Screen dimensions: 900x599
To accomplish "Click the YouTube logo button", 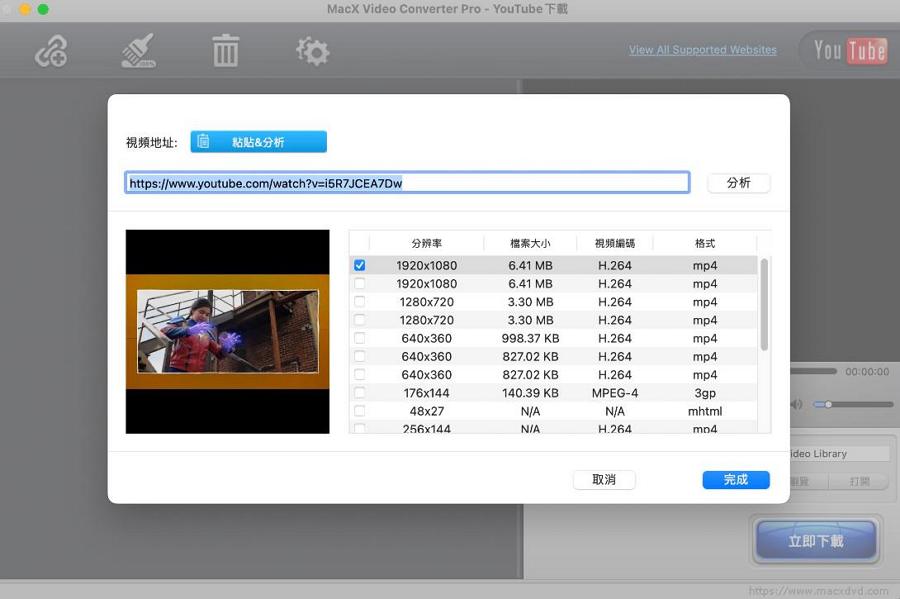I will (x=850, y=50).
